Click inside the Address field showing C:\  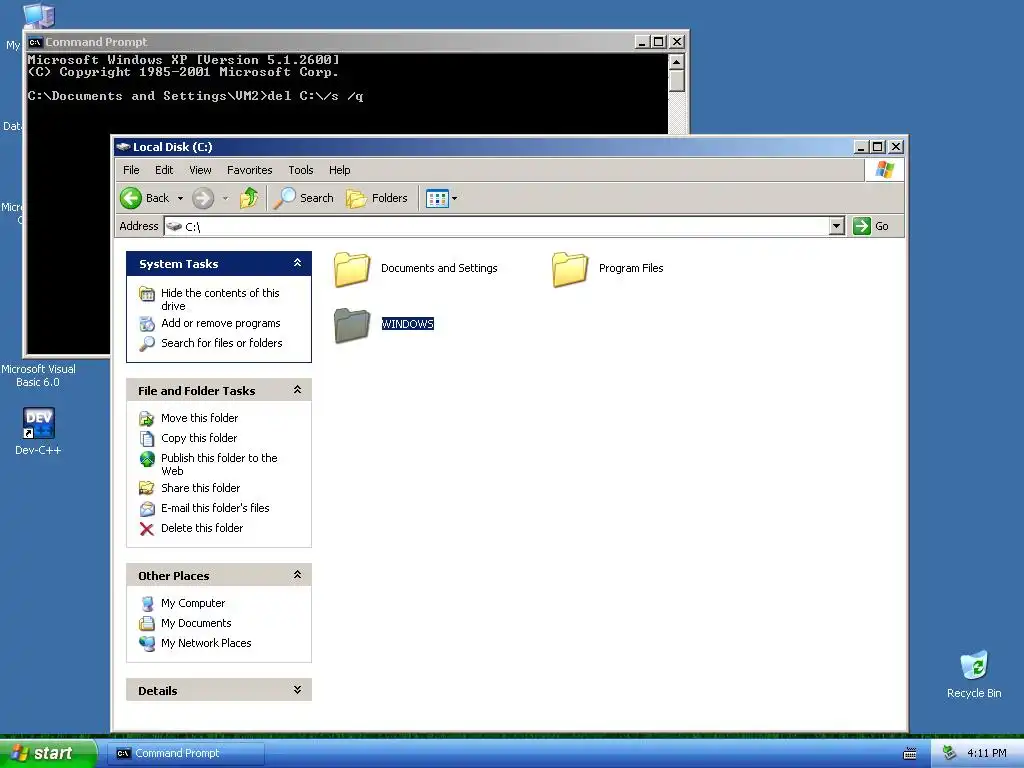tap(497, 226)
